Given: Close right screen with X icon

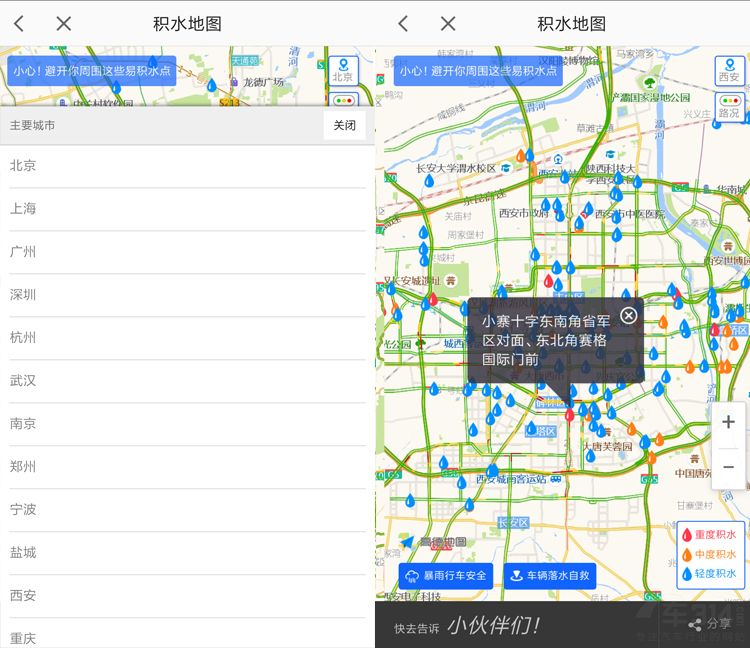Looking at the screenshot, I should point(448,23).
